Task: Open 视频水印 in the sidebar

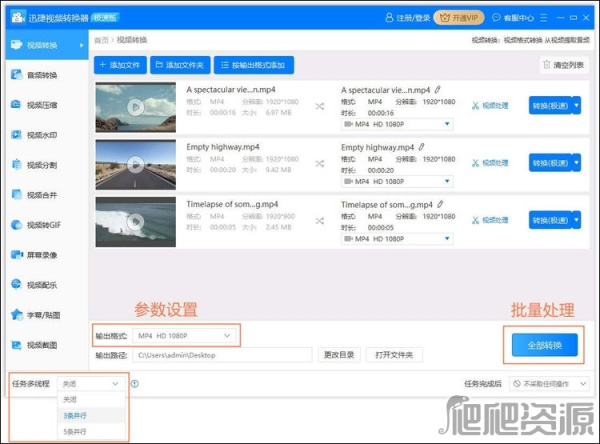Action: (47, 135)
